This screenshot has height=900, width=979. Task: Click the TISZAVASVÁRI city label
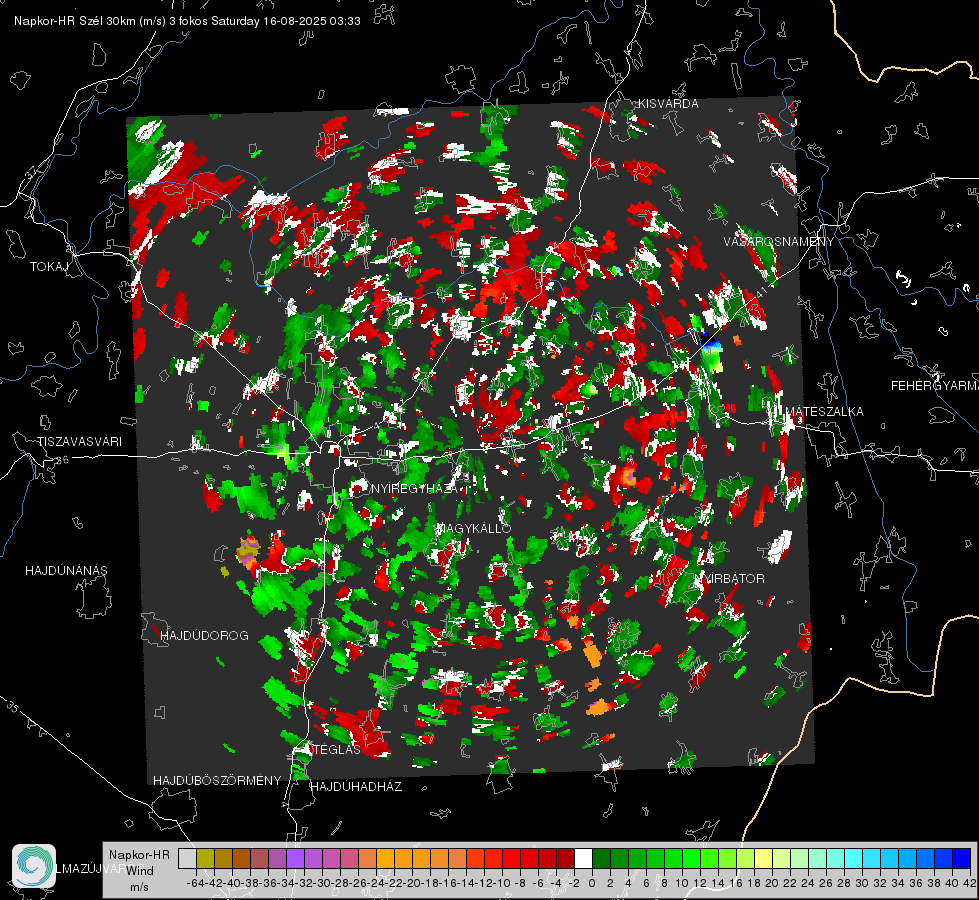(x=79, y=442)
